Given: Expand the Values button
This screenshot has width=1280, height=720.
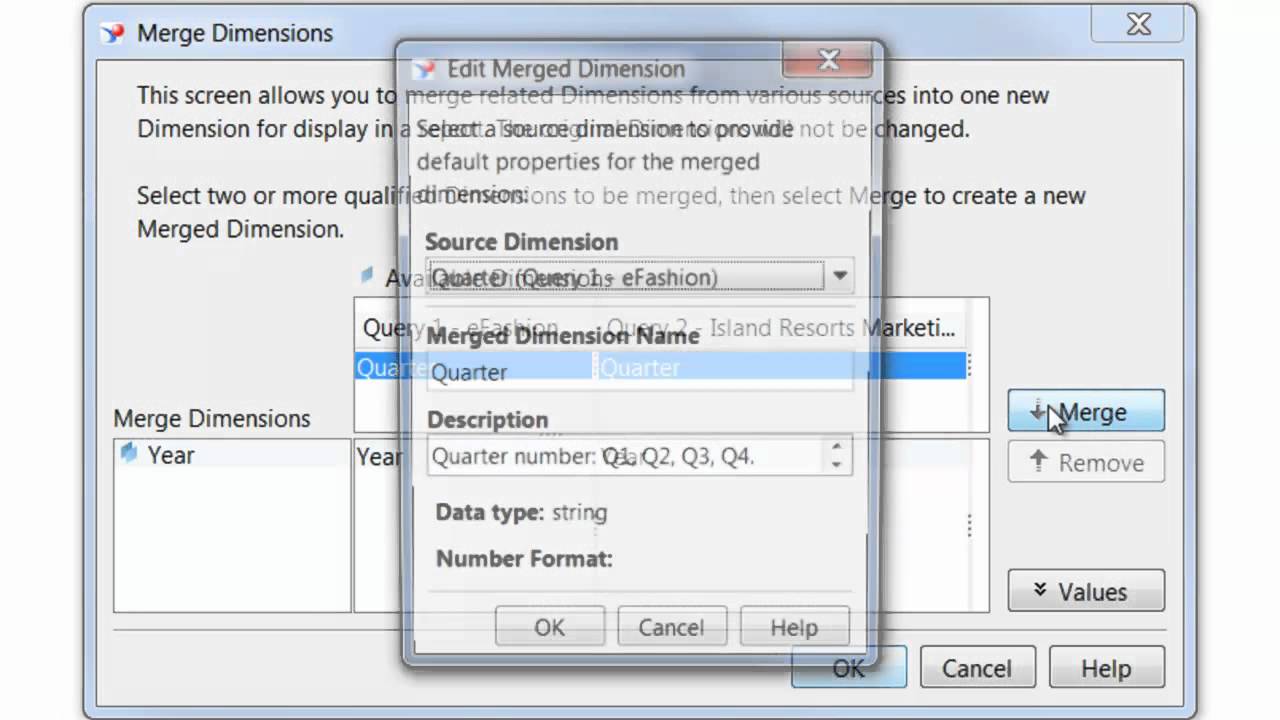Looking at the screenshot, I should tap(1086, 591).
